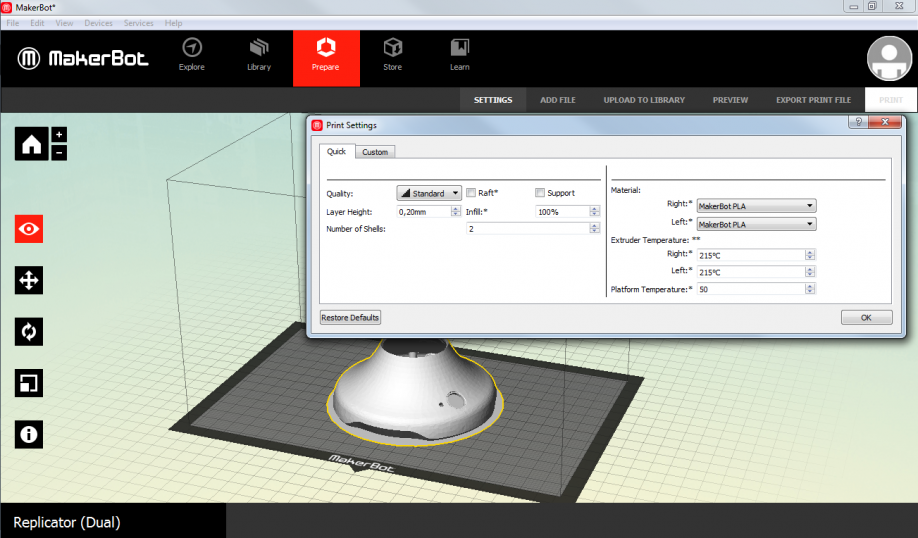Open the Learn section
The height and width of the screenshot is (538, 918).
(x=460, y=55)
